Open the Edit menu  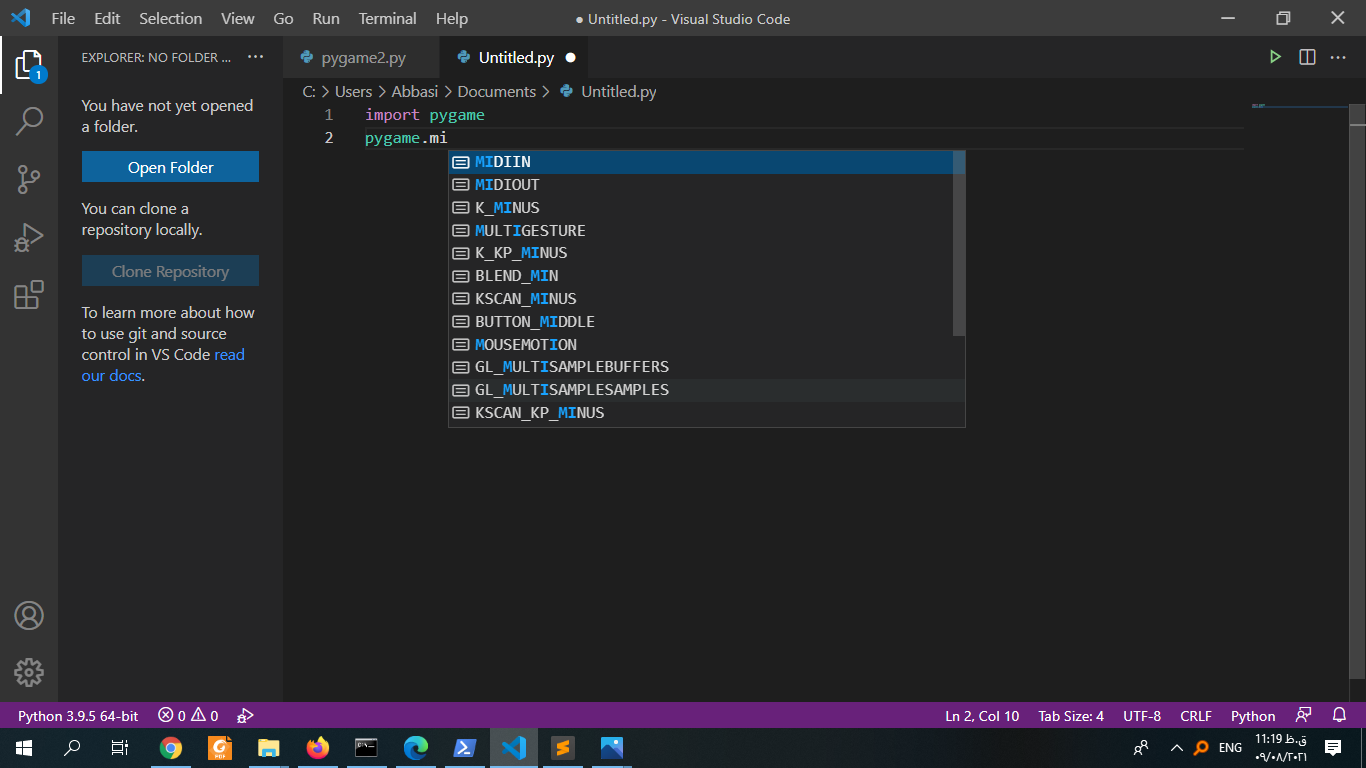(107, 18)
